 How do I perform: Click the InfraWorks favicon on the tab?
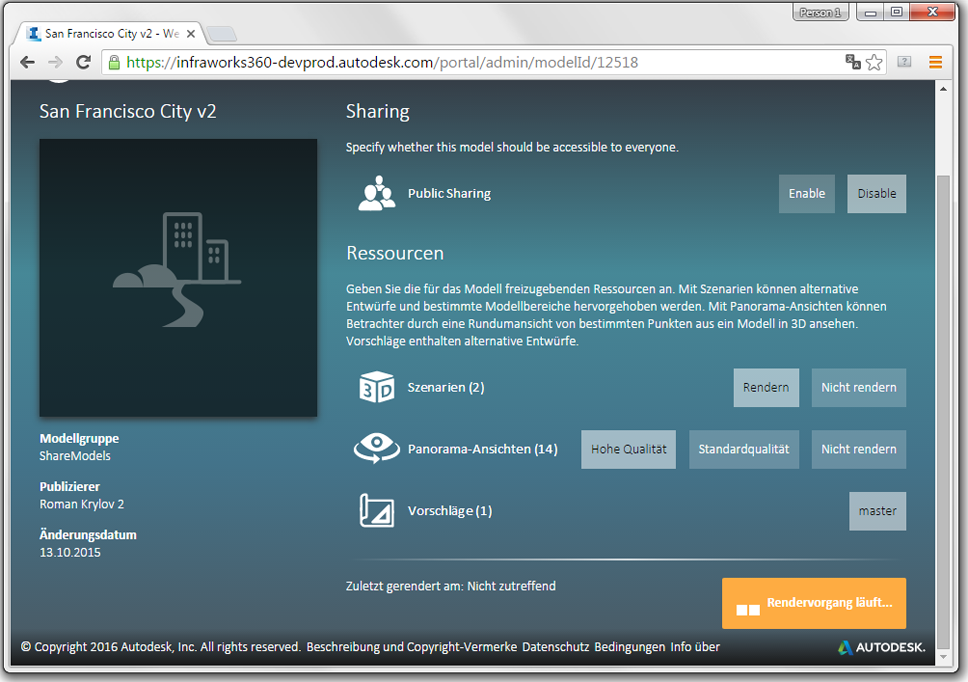(35, 33)
